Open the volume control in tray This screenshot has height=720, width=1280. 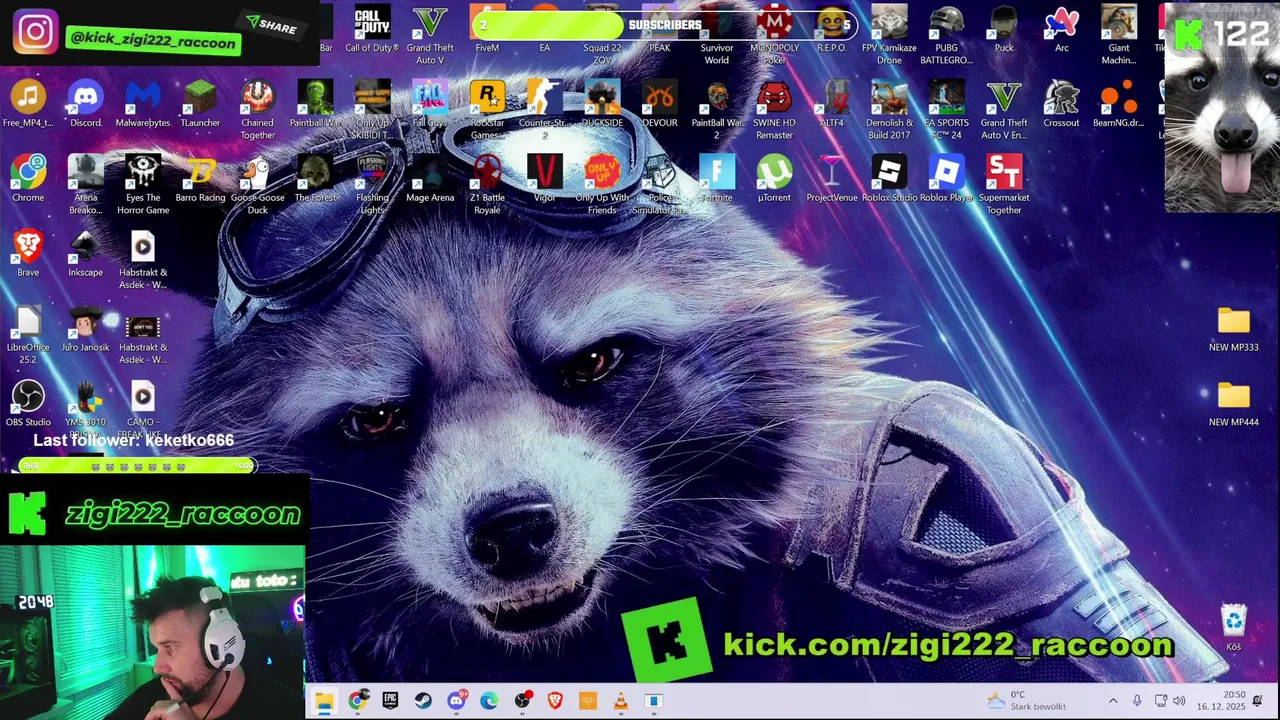pyautogui.click(x=1179, y=701)
